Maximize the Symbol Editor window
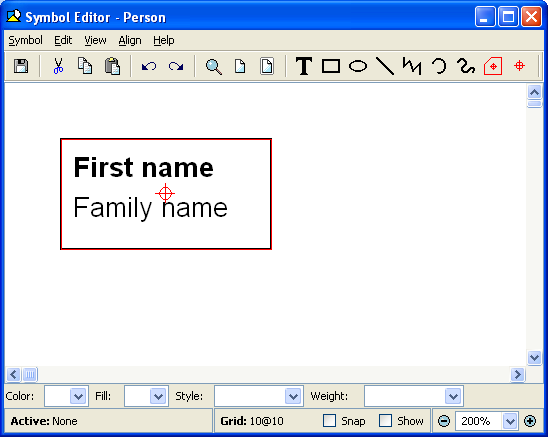Screen dimensions: 548x437 tap(508, 16)
